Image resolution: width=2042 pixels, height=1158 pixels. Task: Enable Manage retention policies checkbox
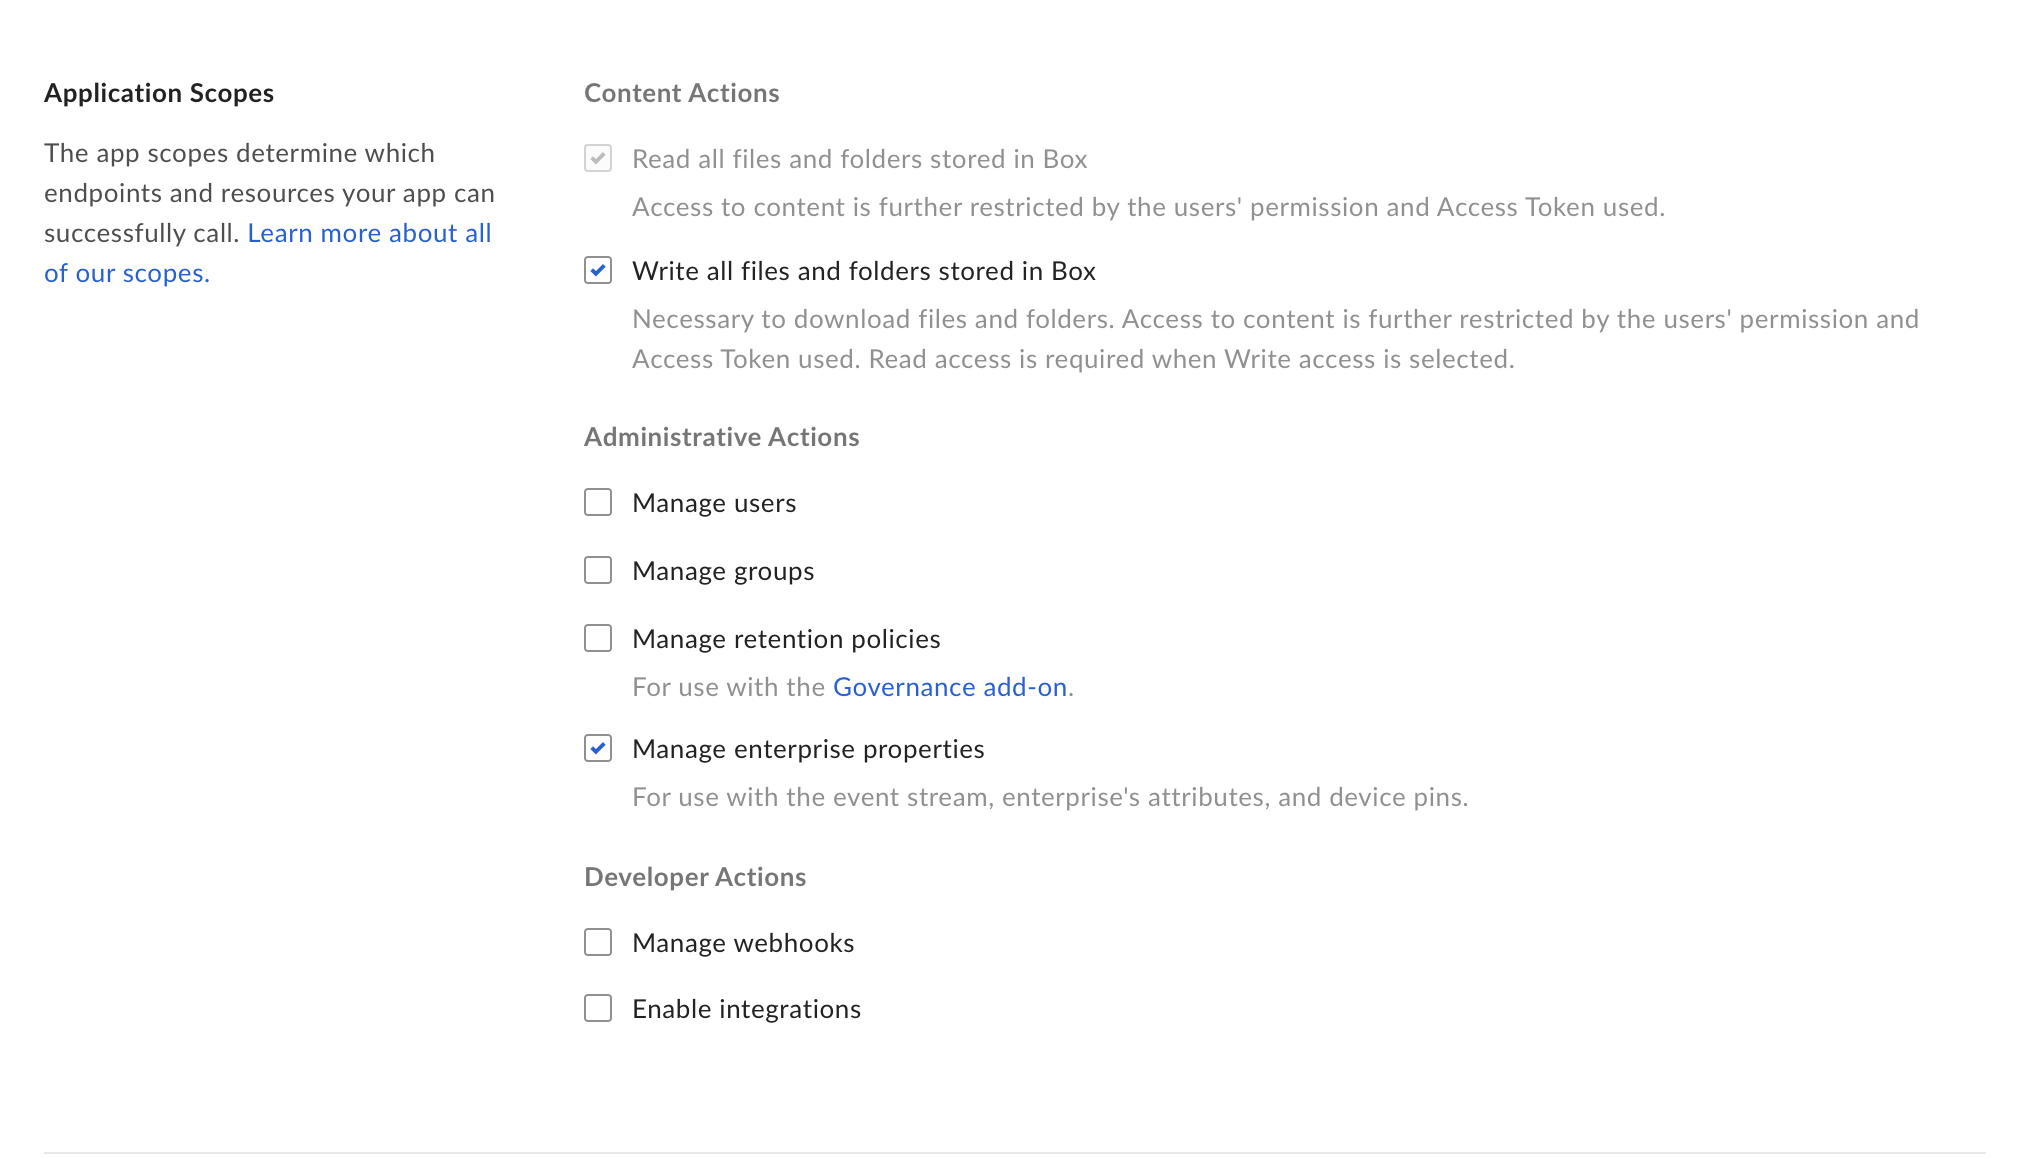point(598,638)
